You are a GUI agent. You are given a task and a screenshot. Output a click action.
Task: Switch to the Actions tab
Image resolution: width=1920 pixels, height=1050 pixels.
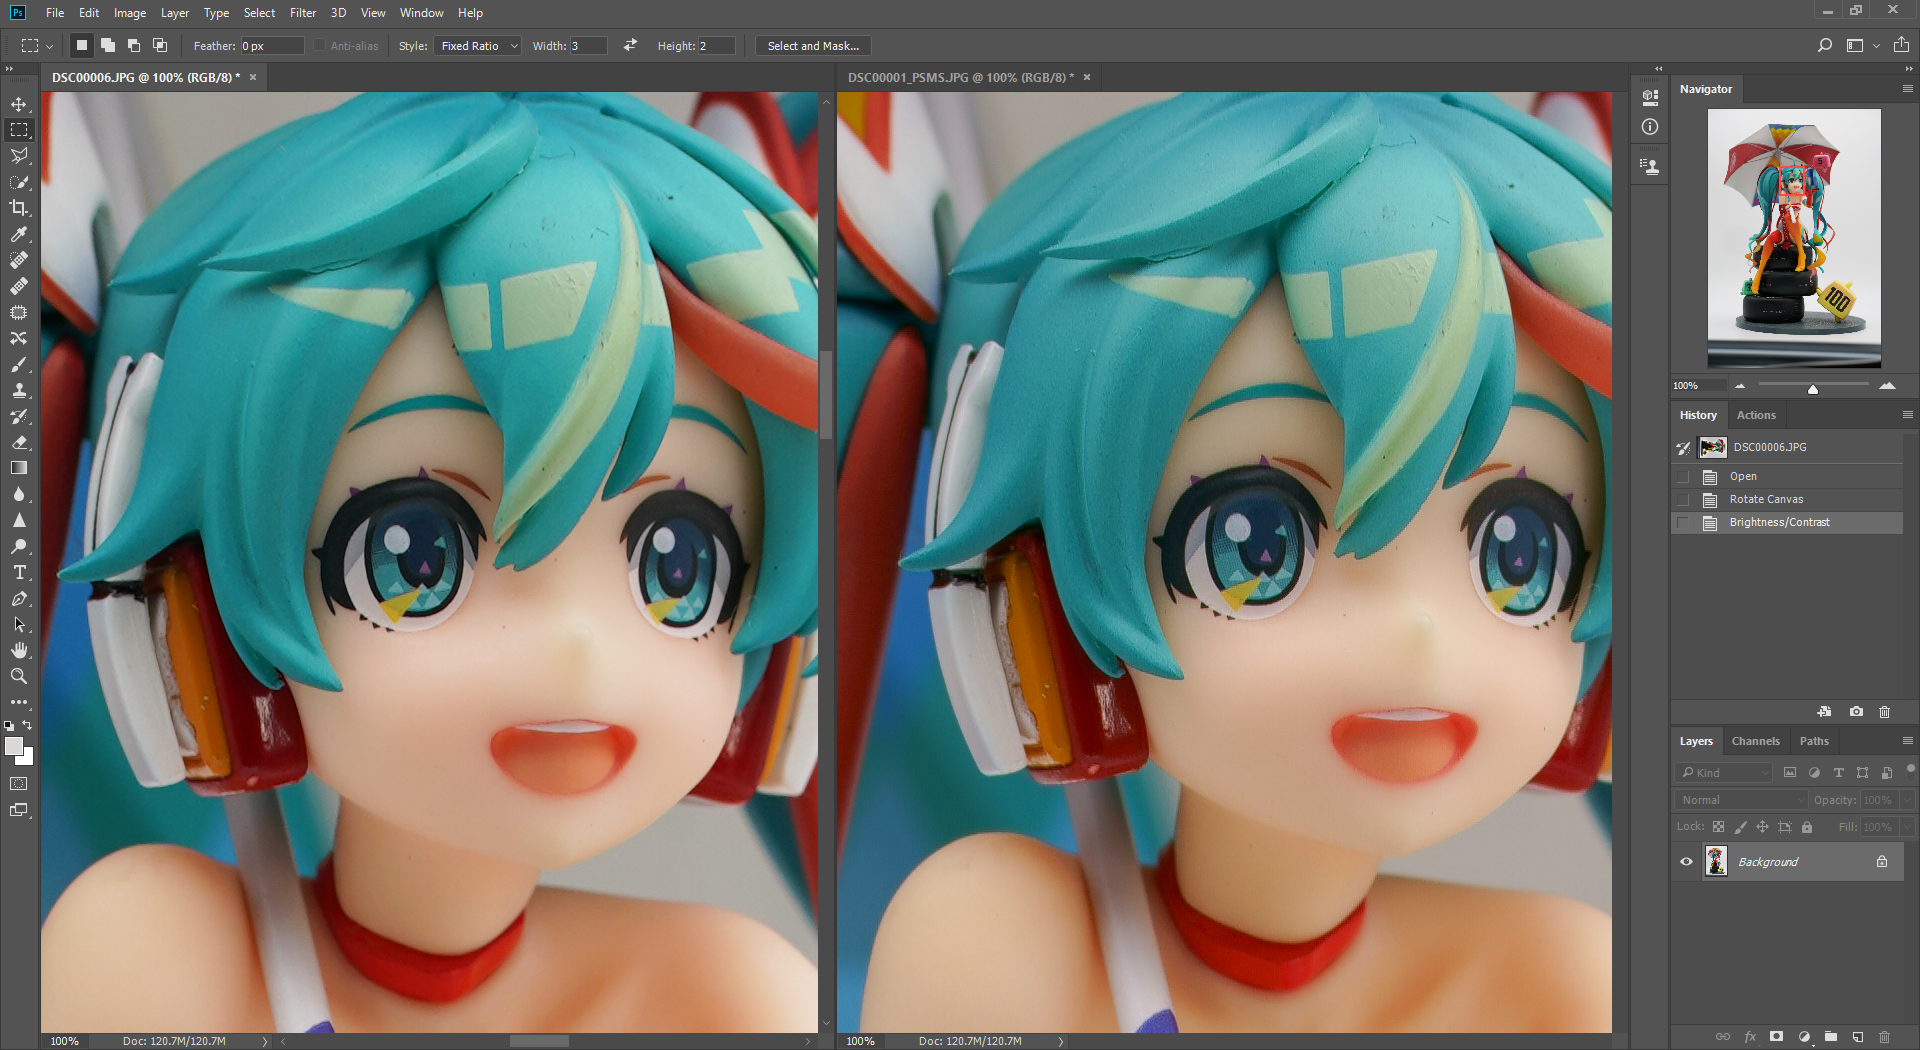[1756, 415]
